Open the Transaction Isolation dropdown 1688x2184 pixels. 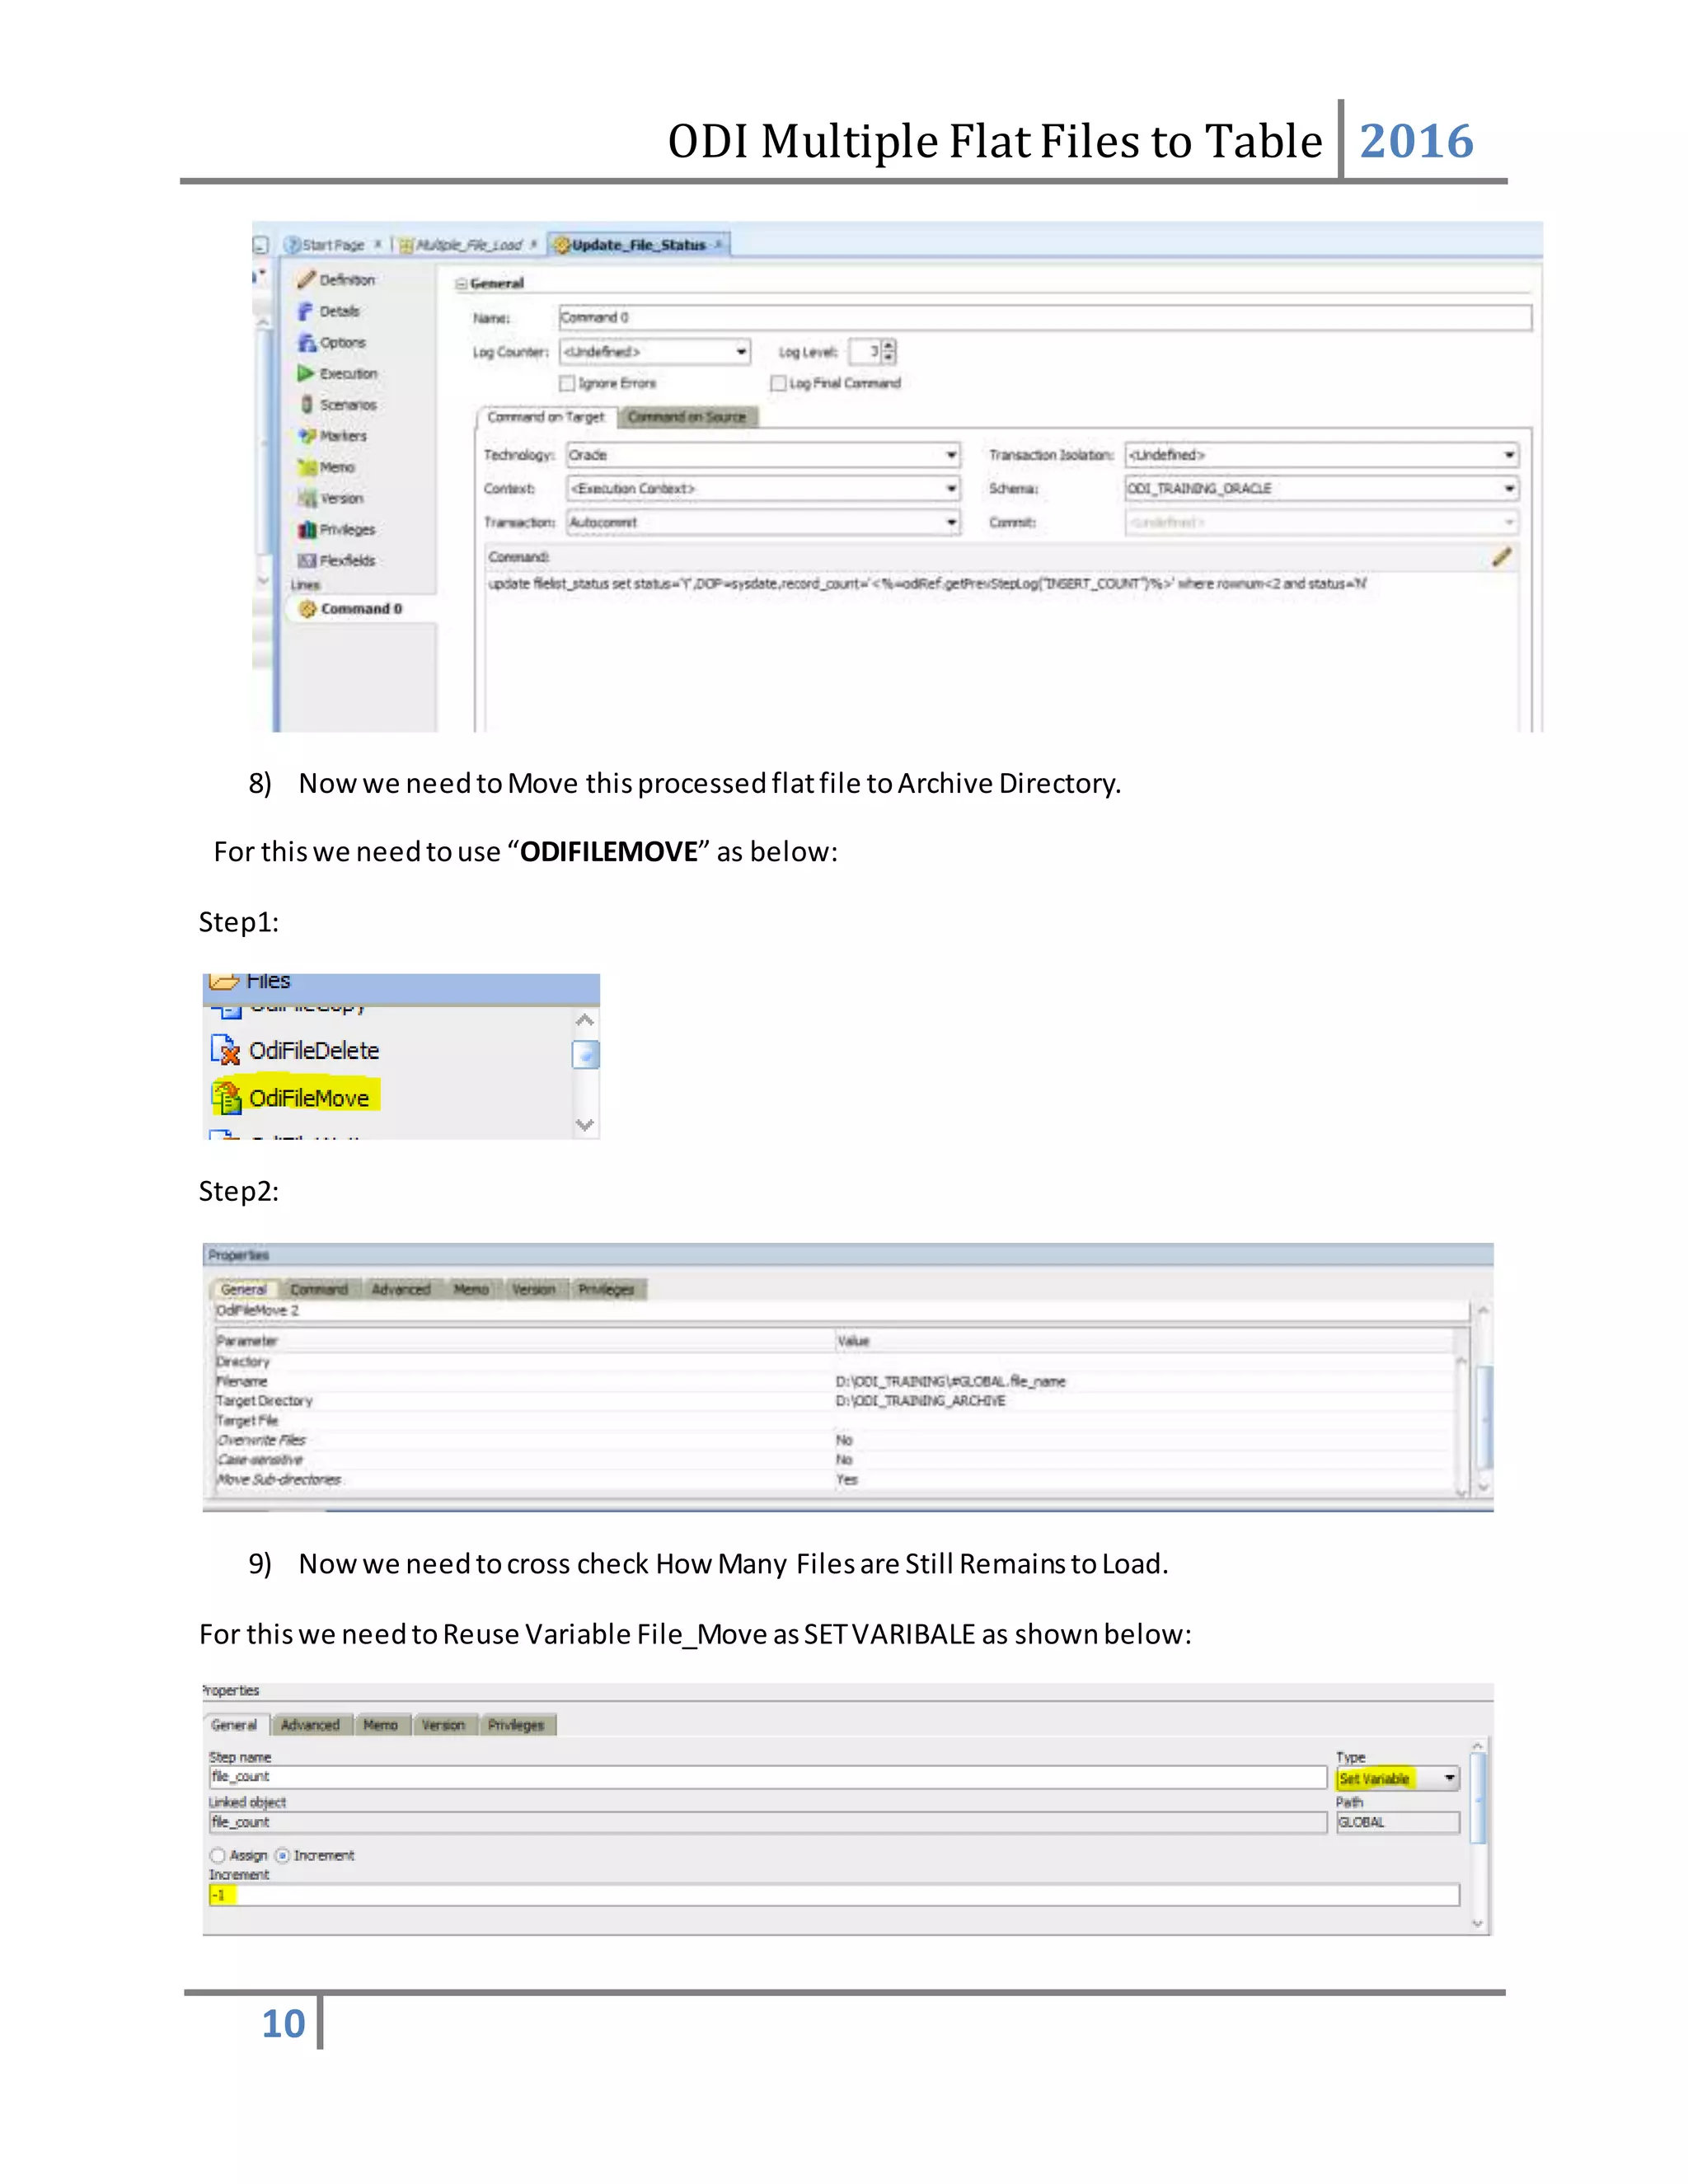(1321, 455)
